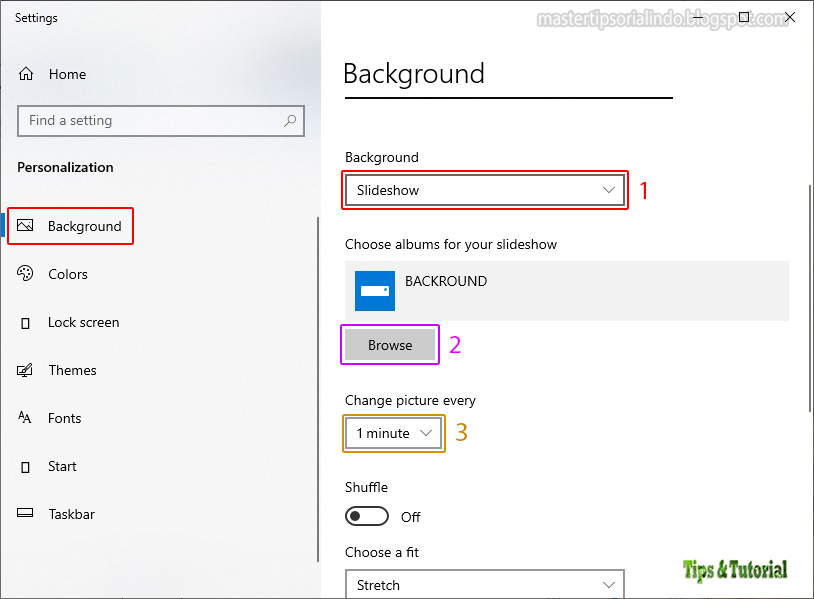Click the Themes brush icon
The height and width of the screenshot is (599, 814).
click(25, 370)
